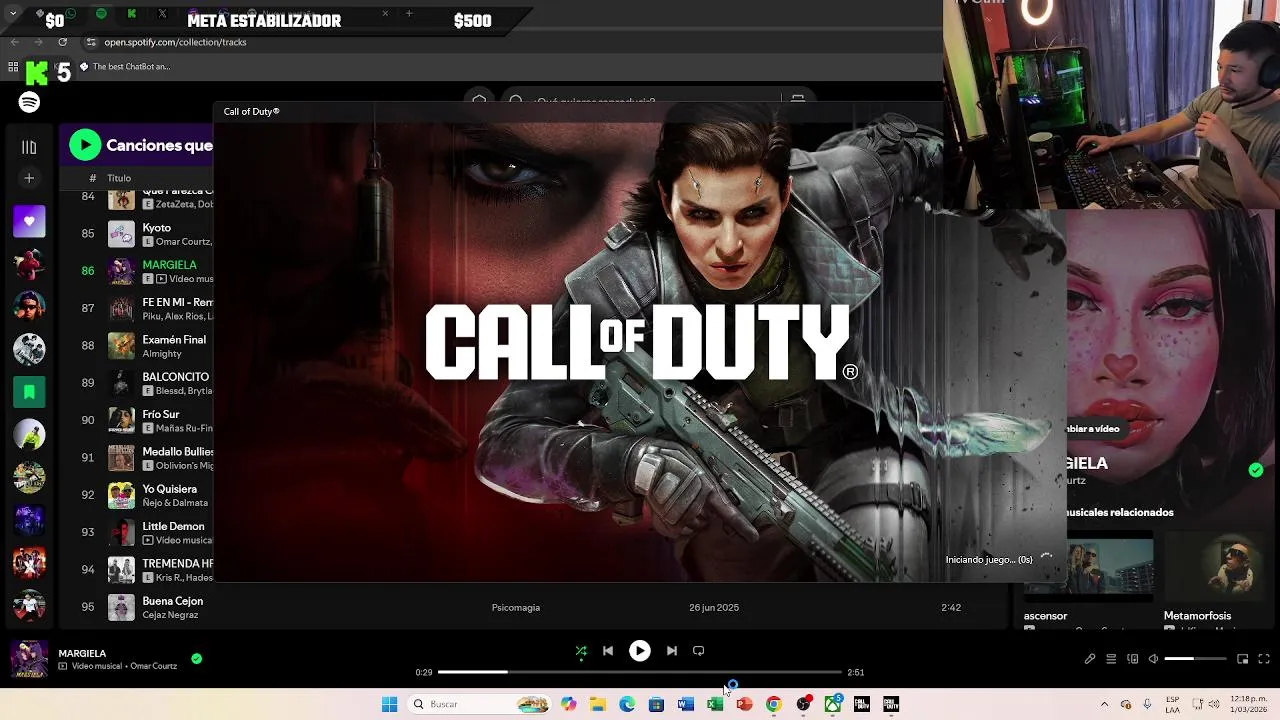Viewport: 1280px width, 720px height.
Task: Skip to next track
Action: (672, 651)
